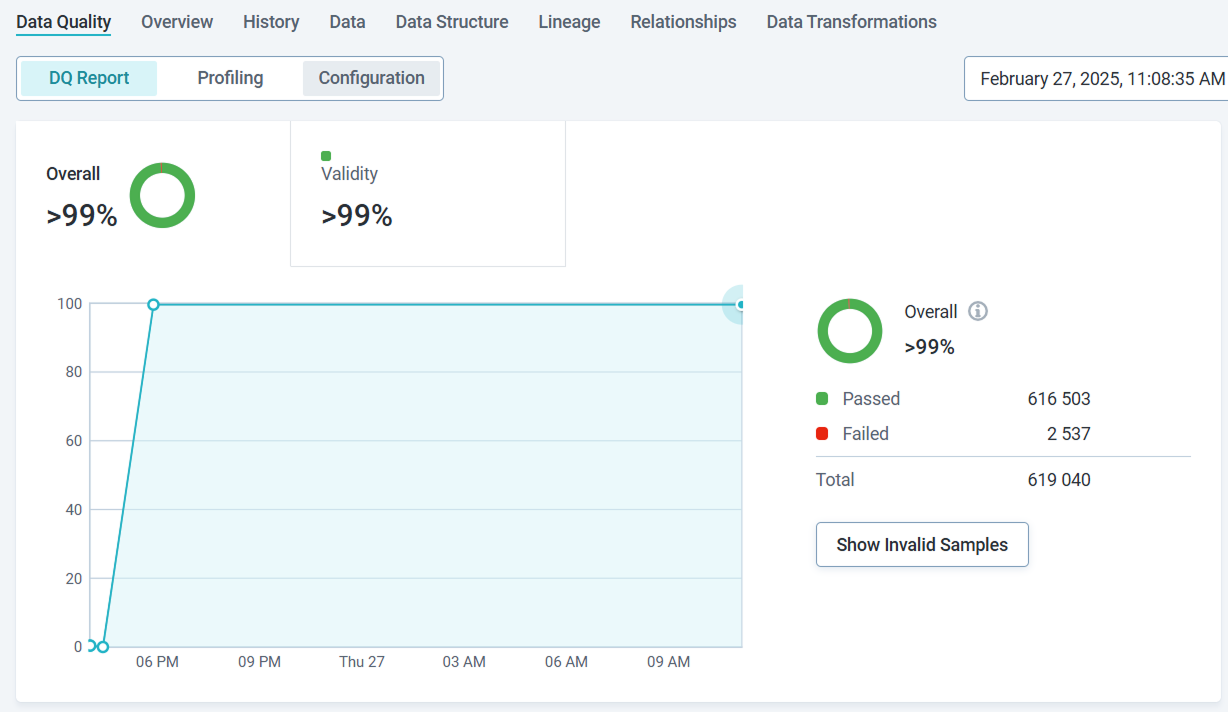Select the circled data point at chart start
The height and width of the screenshot is (712, 1228).
[x=90, y=646]
